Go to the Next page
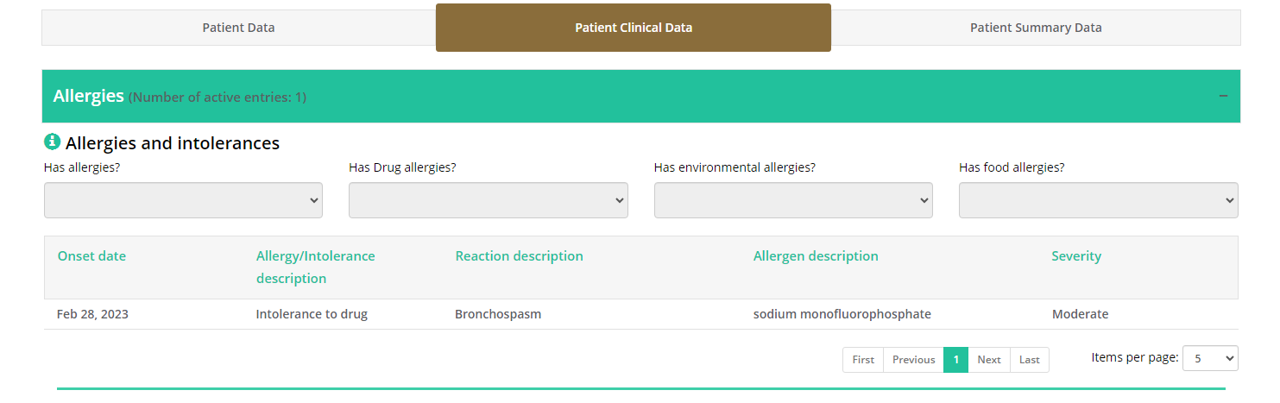 989,360
